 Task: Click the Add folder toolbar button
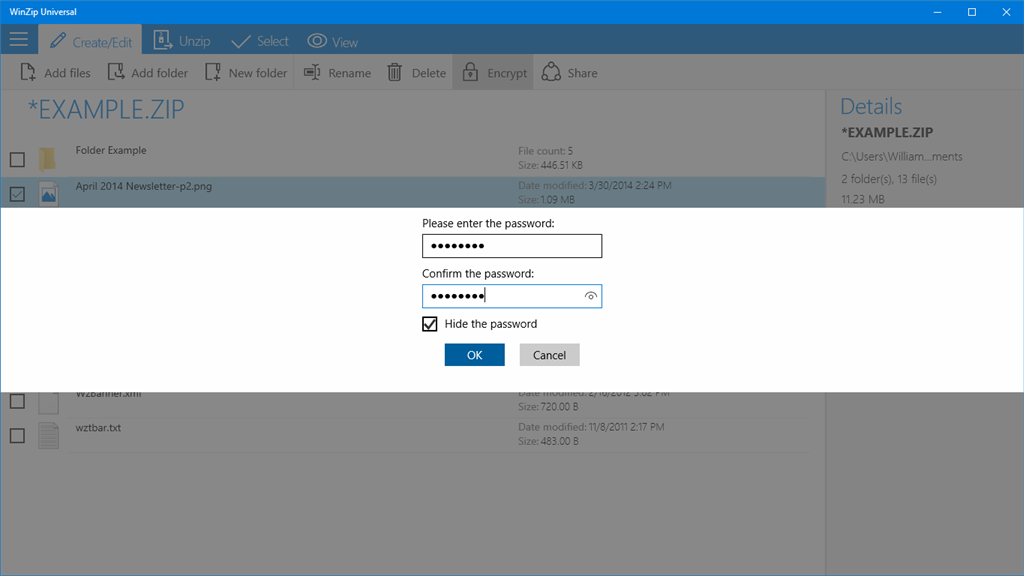pyautogui.click(x=148, y=72)
